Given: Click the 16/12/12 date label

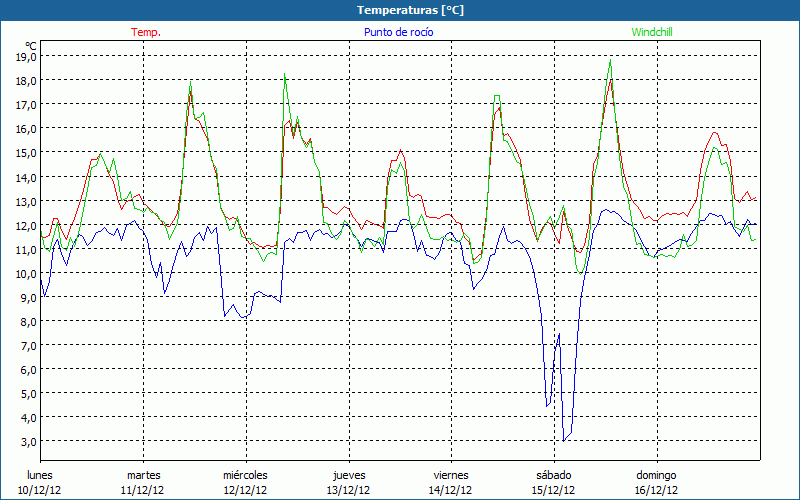Looking at the screenshot, I should click(656, 490).
